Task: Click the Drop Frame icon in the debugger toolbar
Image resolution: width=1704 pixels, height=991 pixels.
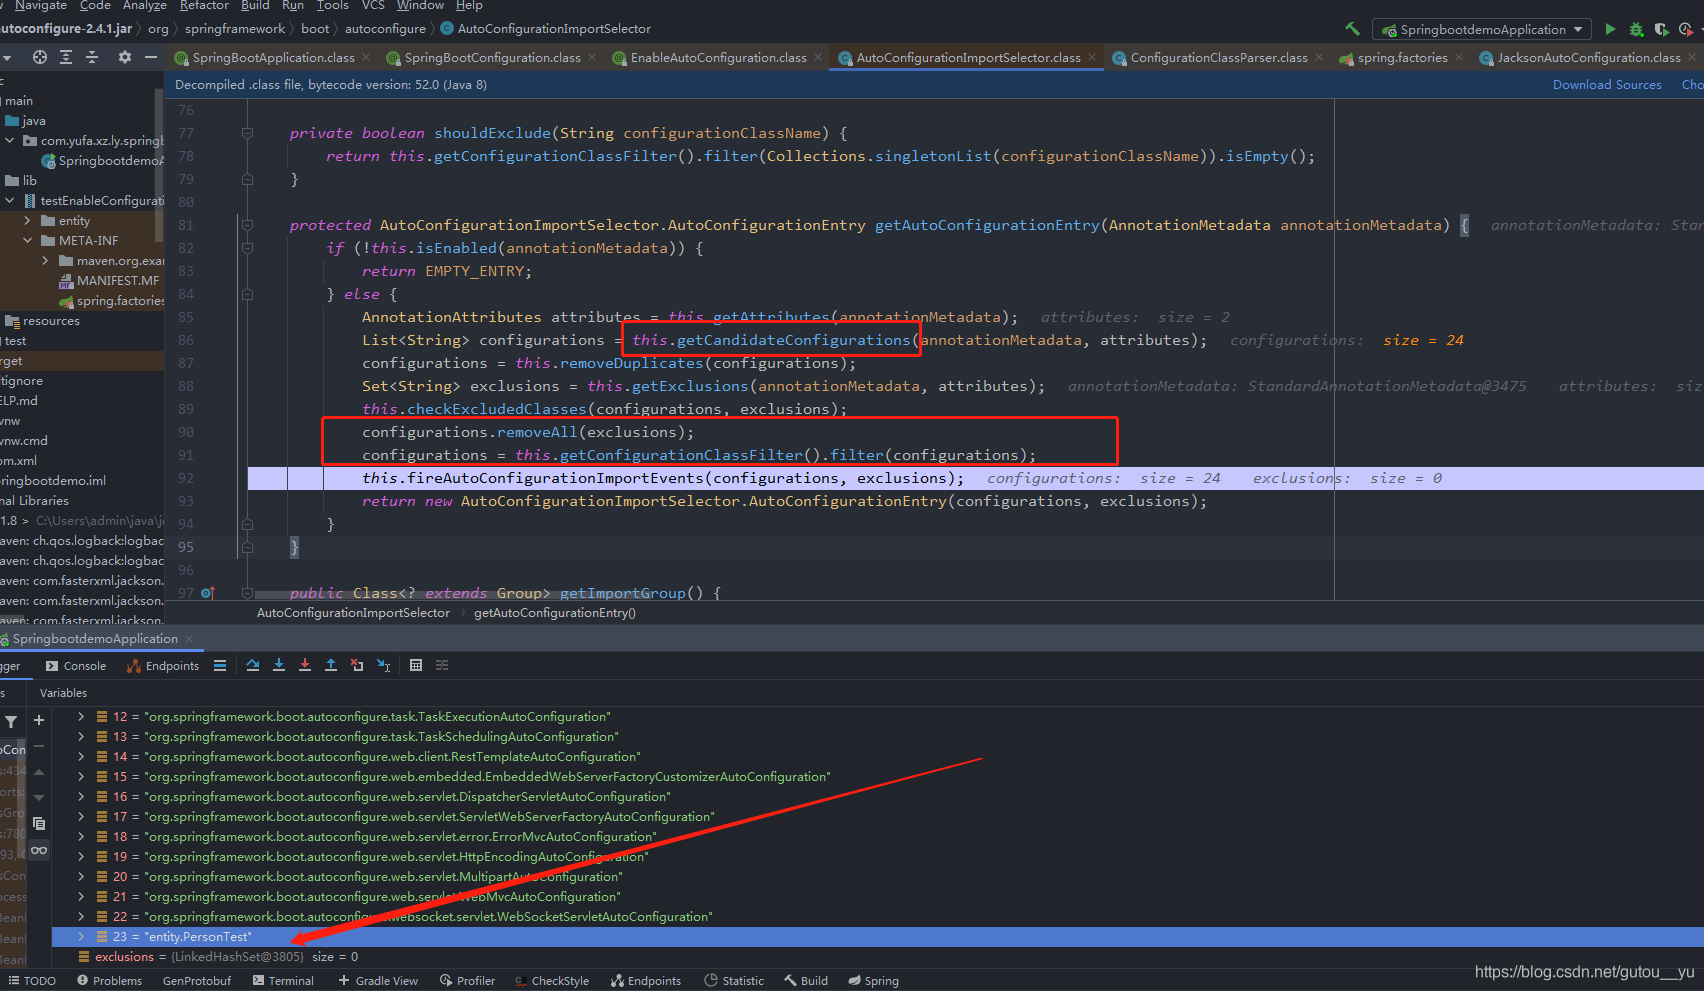Action: coord(357,665)
